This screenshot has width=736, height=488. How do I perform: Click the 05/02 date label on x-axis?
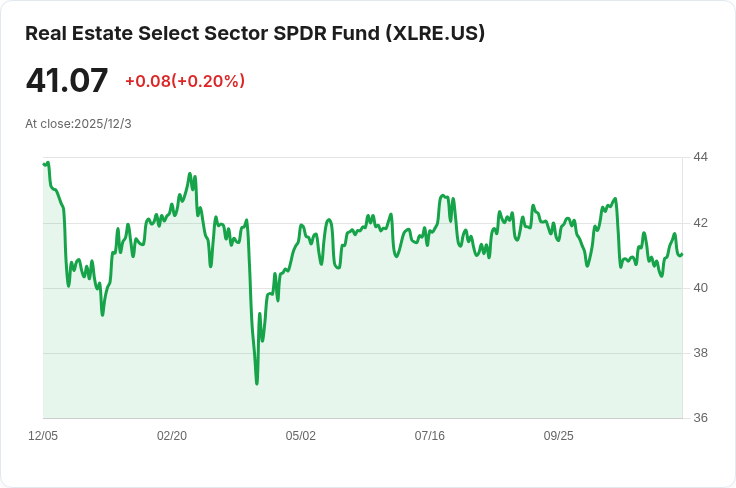click(300, 436)
